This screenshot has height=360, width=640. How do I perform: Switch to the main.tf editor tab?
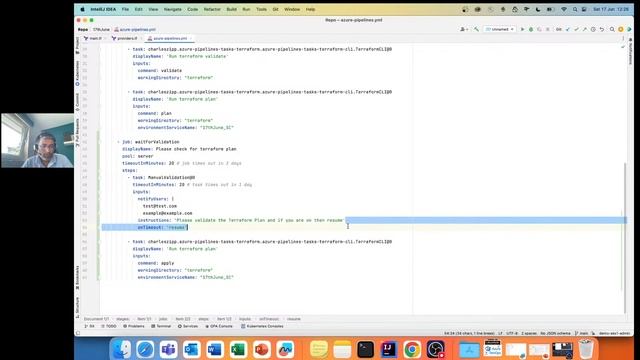point(93,38)
